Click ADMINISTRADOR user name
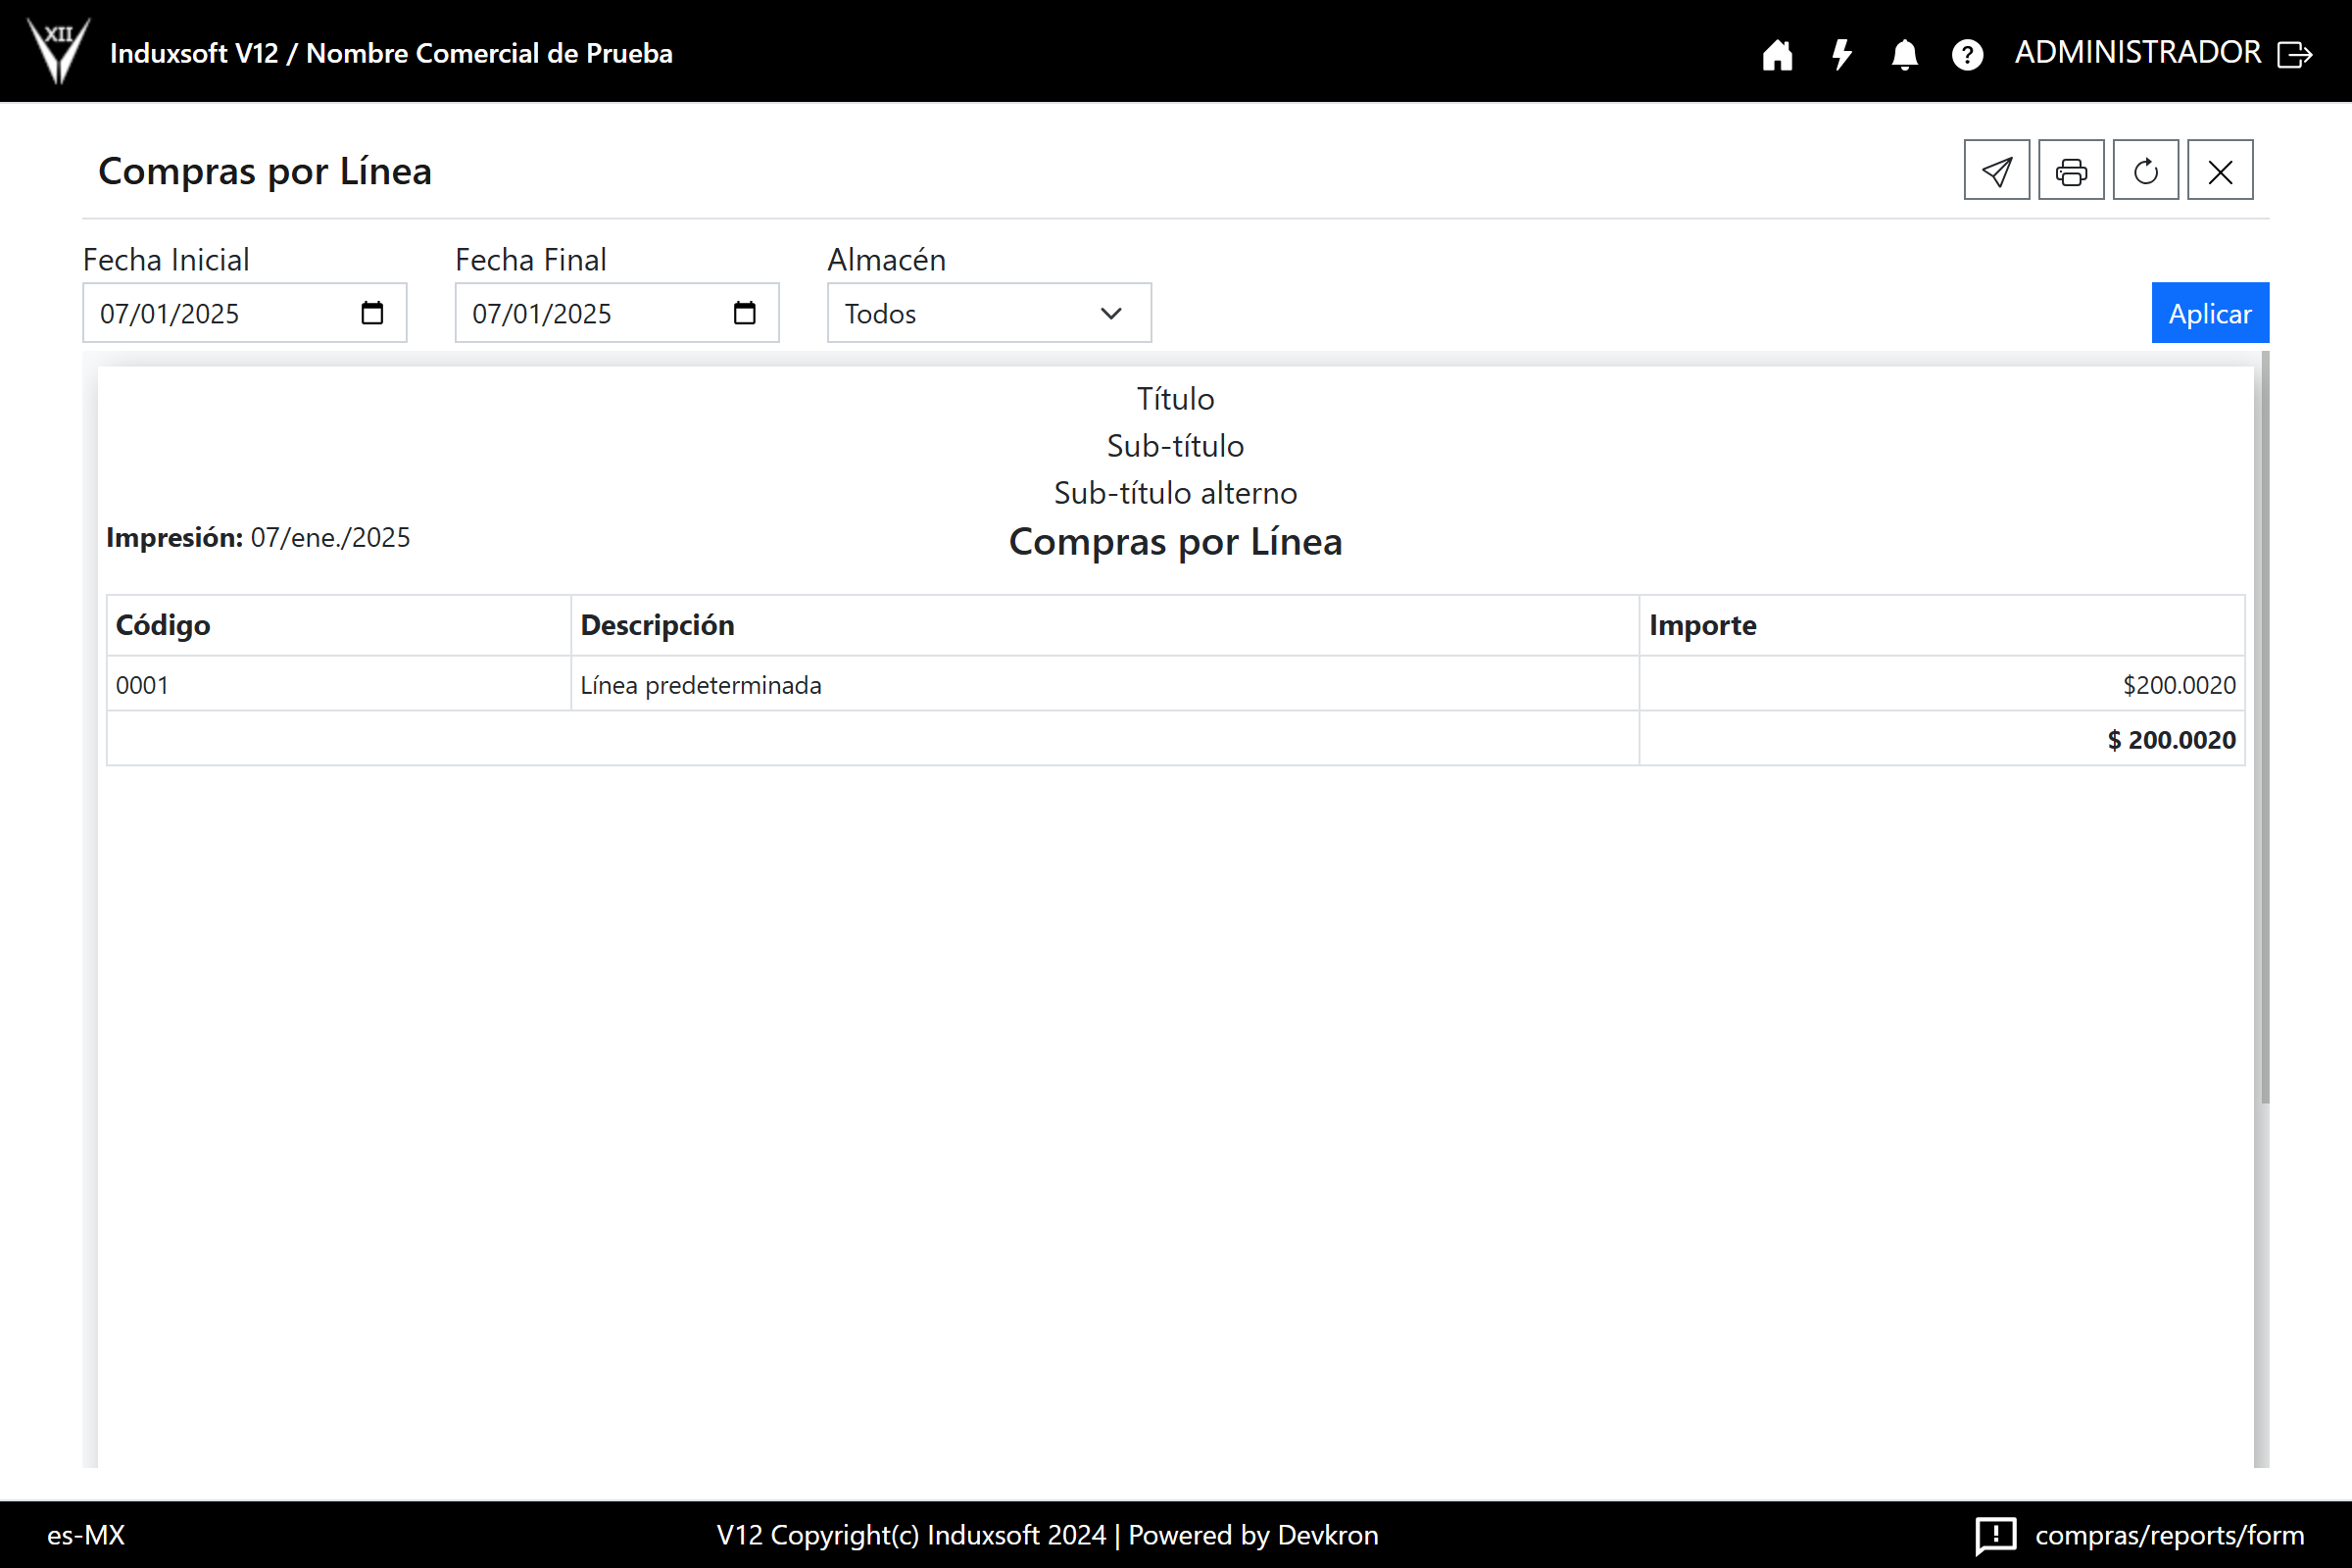2352x1568 pixels. click(2137, 52)
